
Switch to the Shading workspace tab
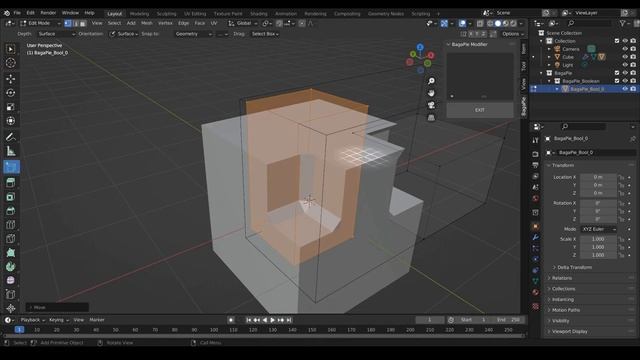click(x=258, y=14)
